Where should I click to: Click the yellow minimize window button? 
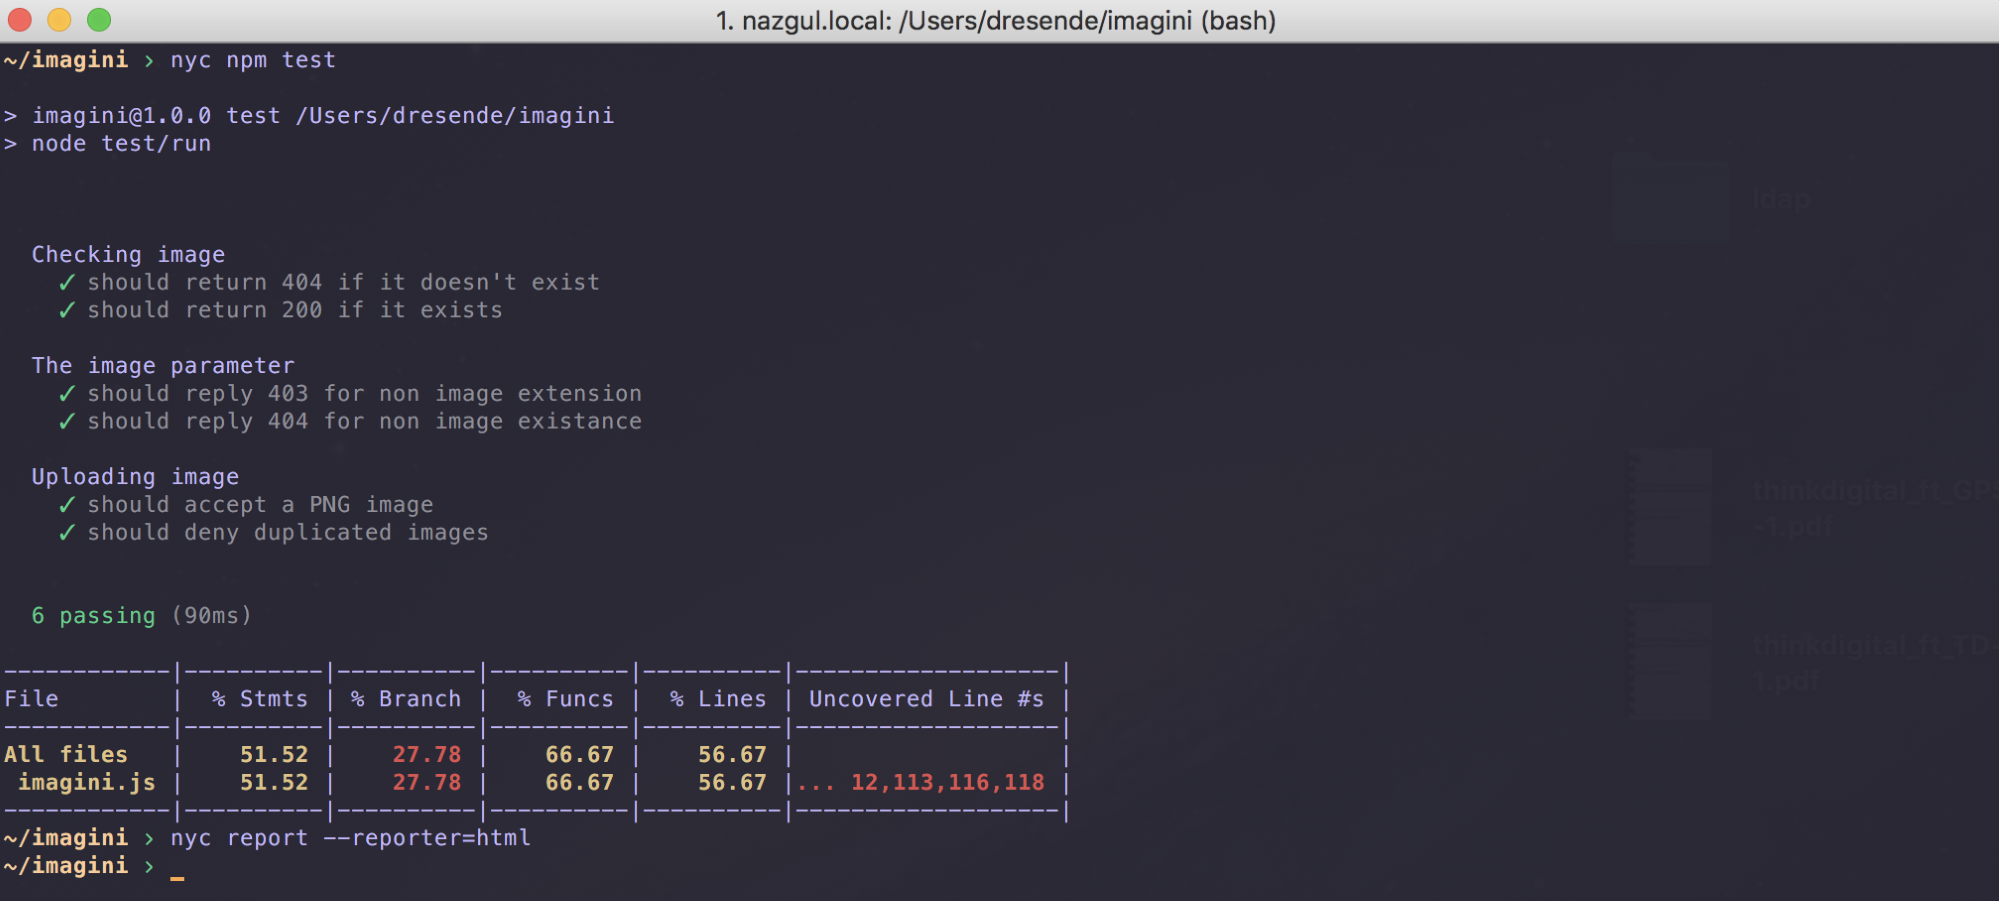coord(59,20)
